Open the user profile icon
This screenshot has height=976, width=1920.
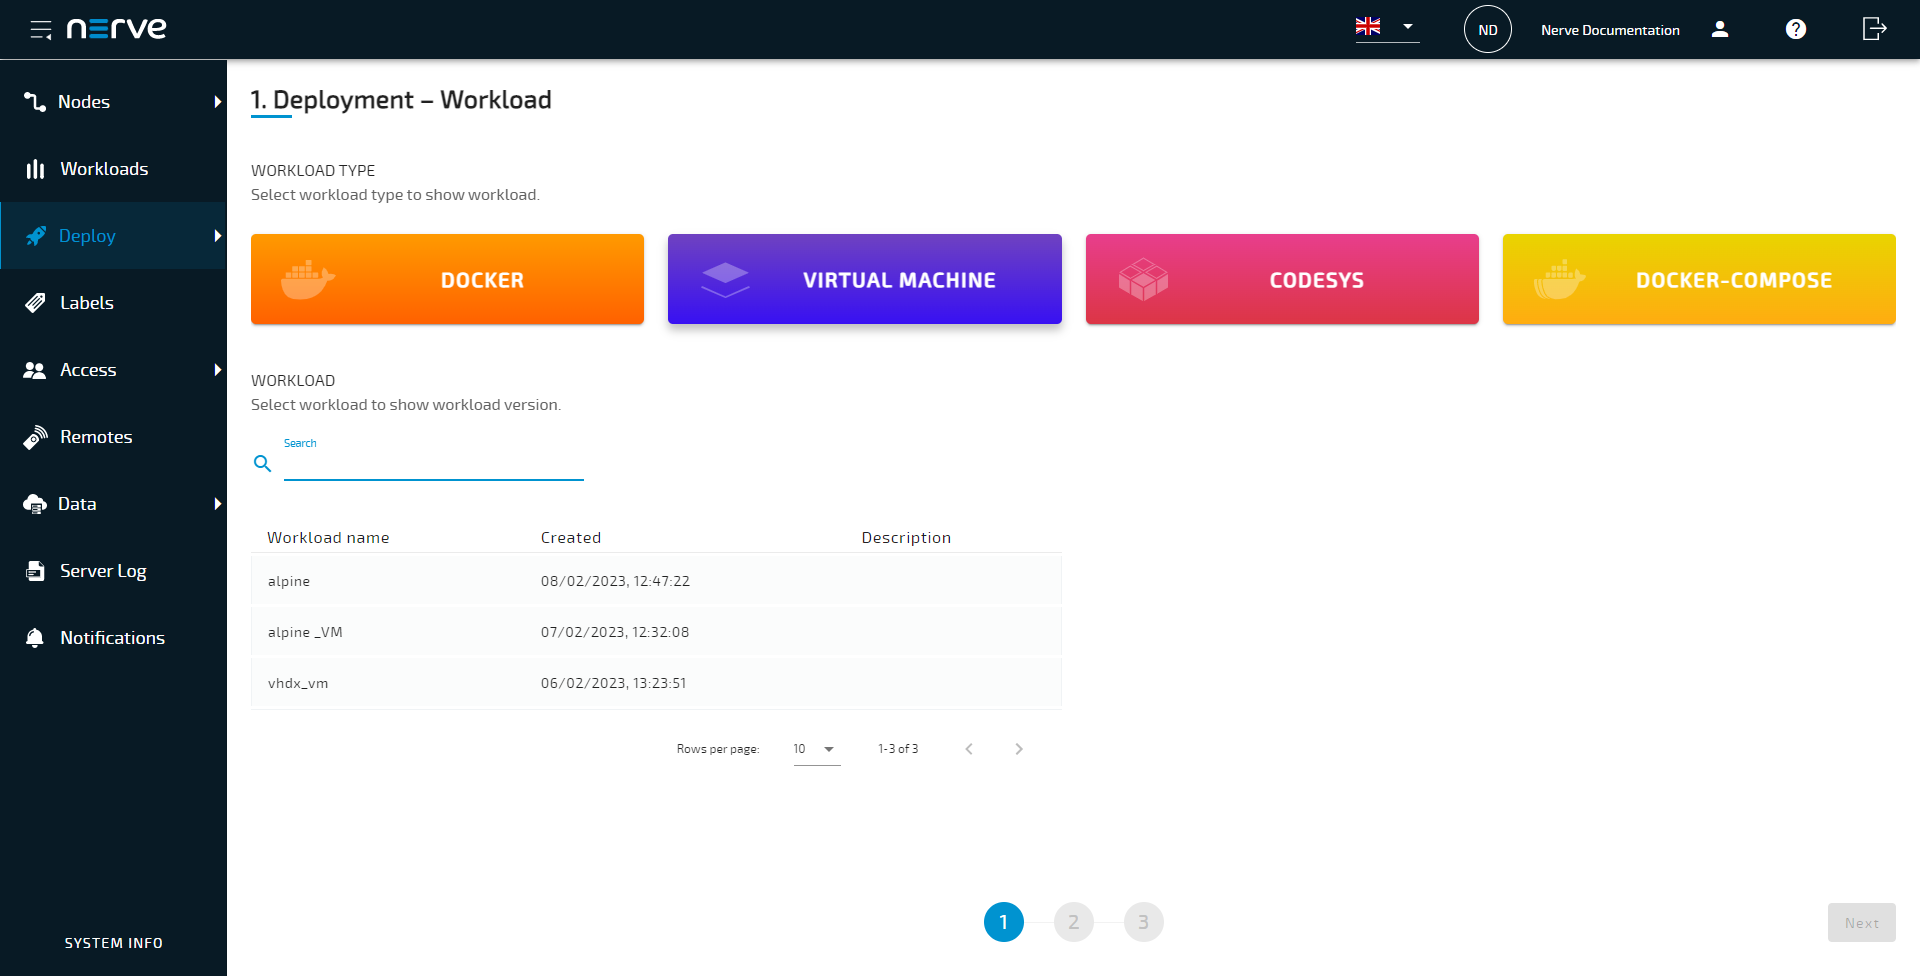pyautogui.click(x=1720, y=29)
